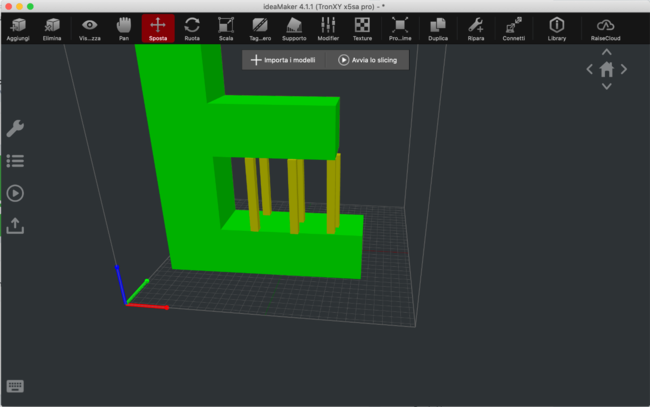Click the Duplica duplicate tool

[x=438, y=27]
